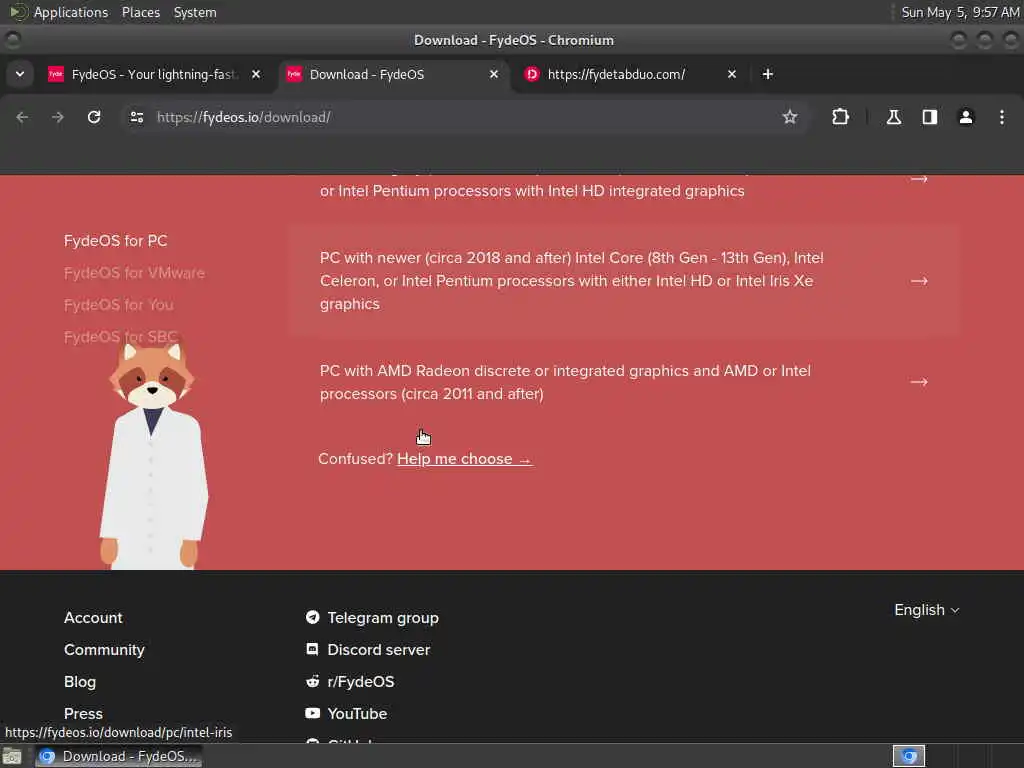Image resolution: width=1024 pixels, height=768 pixels.
Task: Switch to the fydetabduo.com tab
Action: pyautogui.click(x=631, y=74)
